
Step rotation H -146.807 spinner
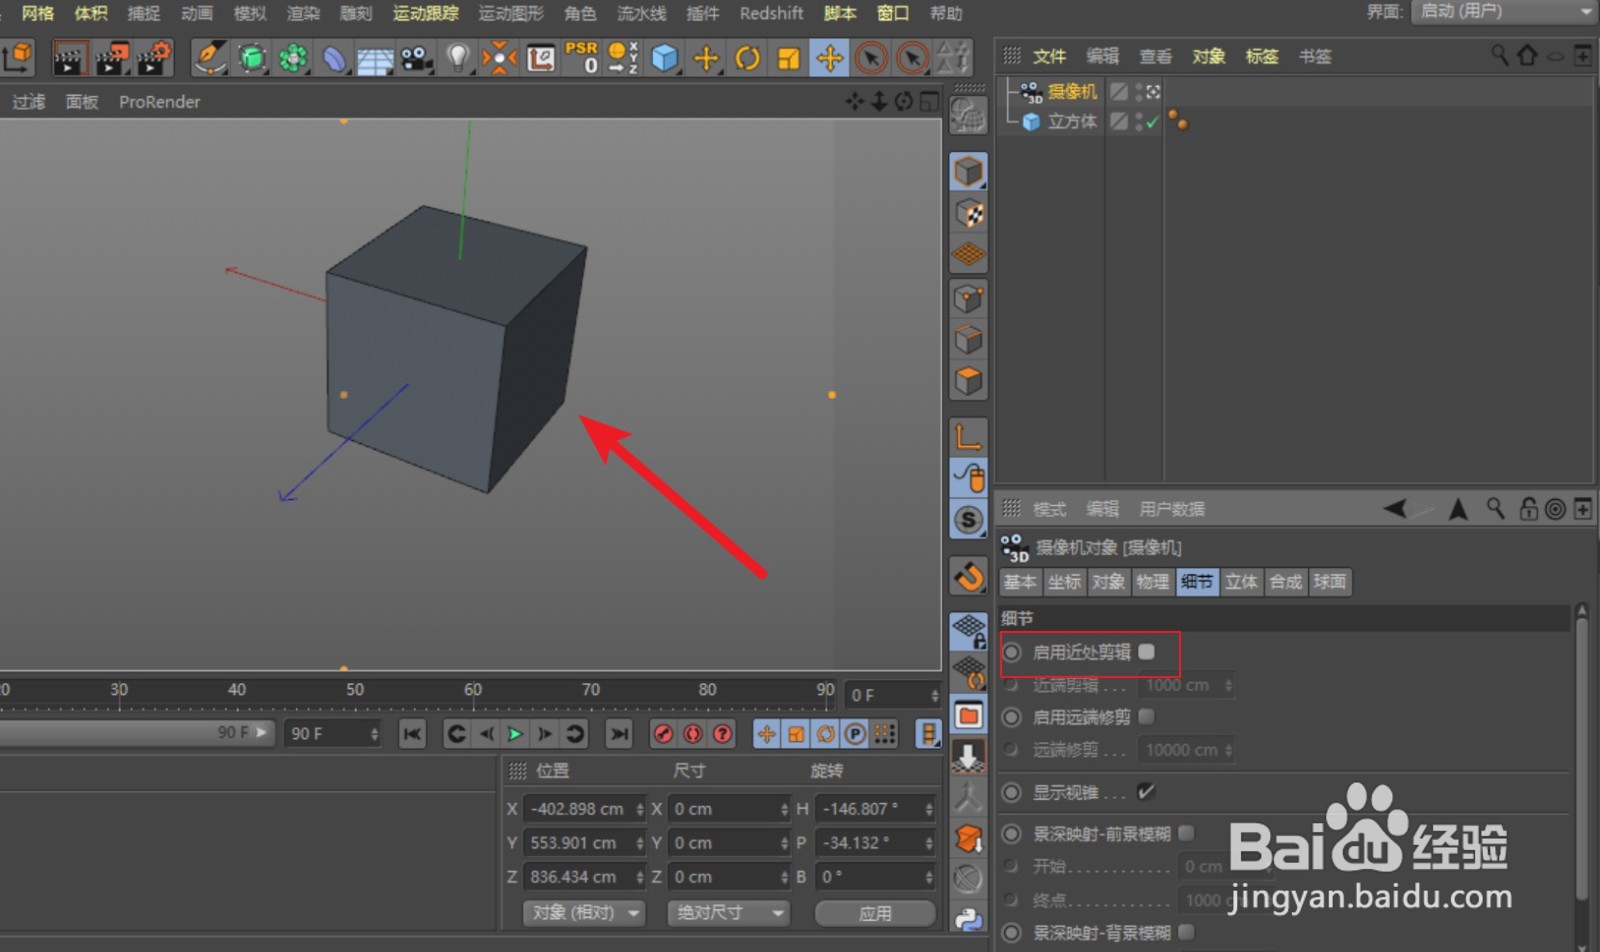pos(929,809)
